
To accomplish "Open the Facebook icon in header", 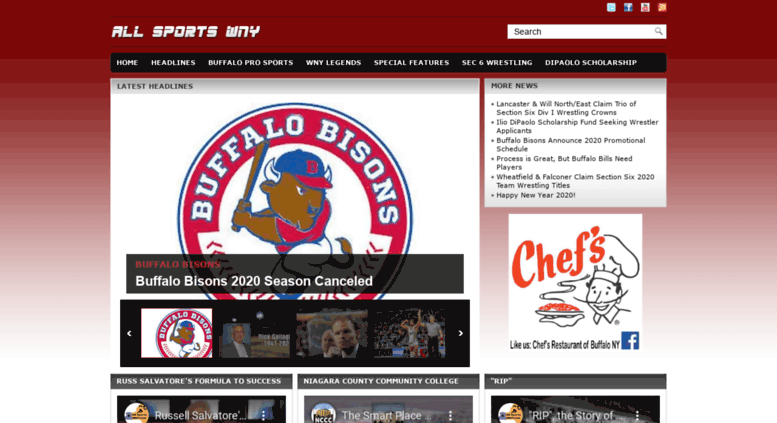I will (628, 7).
